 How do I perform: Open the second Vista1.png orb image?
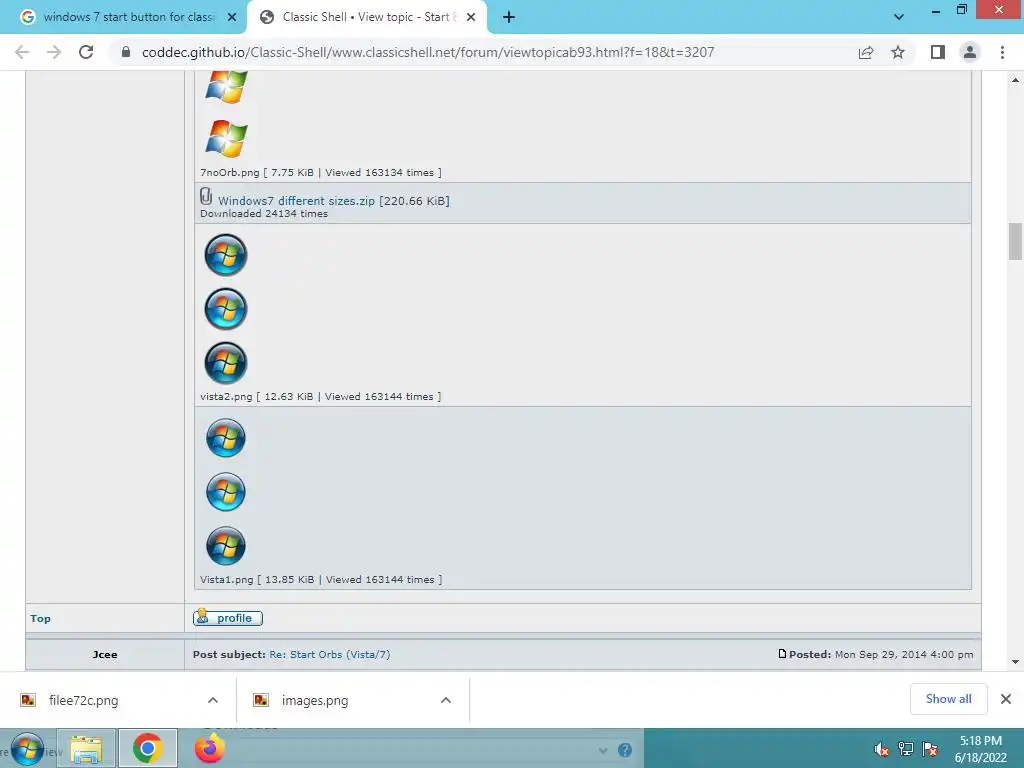click(x=226, y=492)
